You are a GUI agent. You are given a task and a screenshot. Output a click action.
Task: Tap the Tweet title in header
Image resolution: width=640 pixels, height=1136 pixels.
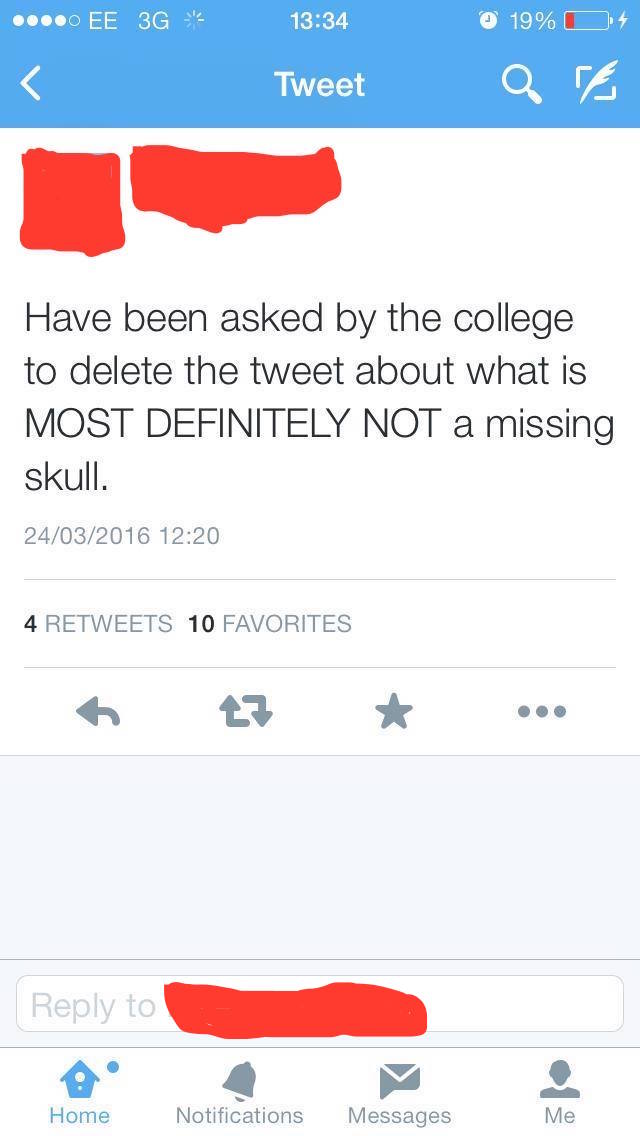pyautogui.click(x=320, y=84)
